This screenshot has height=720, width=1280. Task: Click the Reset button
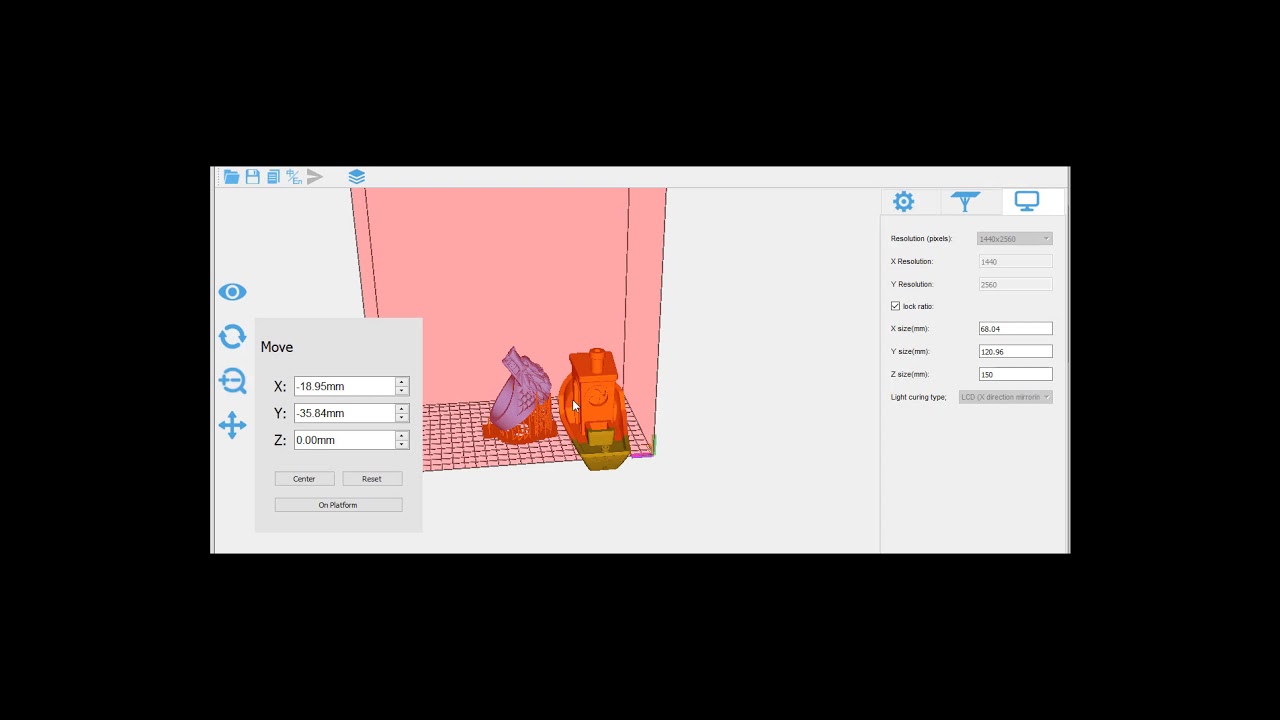tap(372, 479)
